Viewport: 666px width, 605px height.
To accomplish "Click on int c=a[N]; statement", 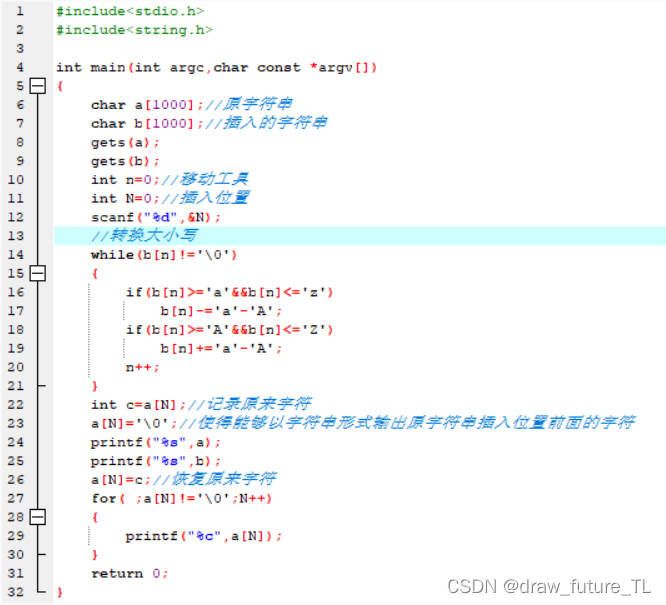I will point(138,404).
